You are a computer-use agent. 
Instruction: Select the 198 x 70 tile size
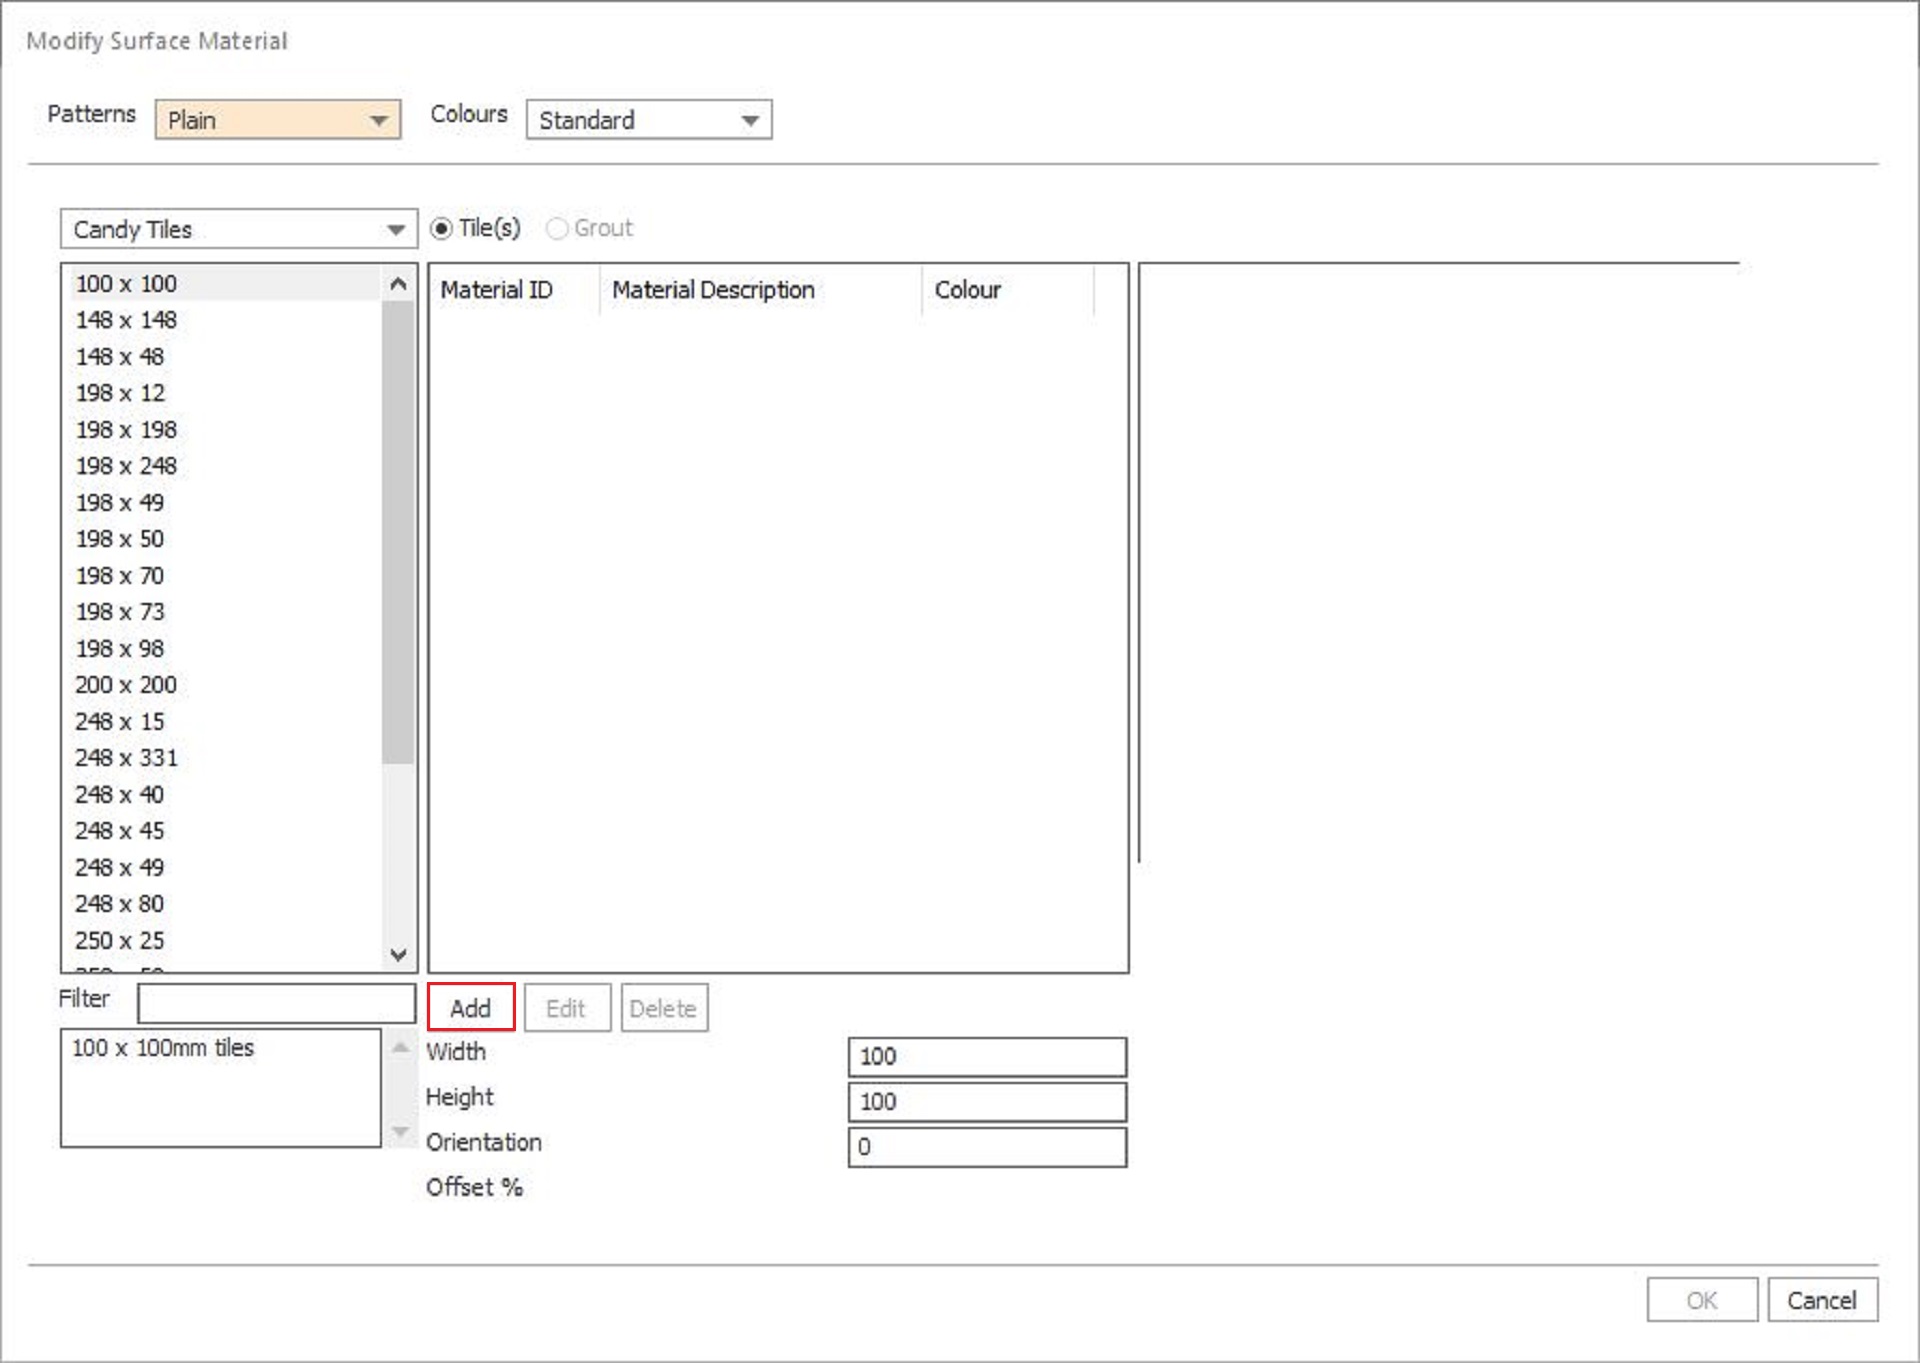(224, 576)
